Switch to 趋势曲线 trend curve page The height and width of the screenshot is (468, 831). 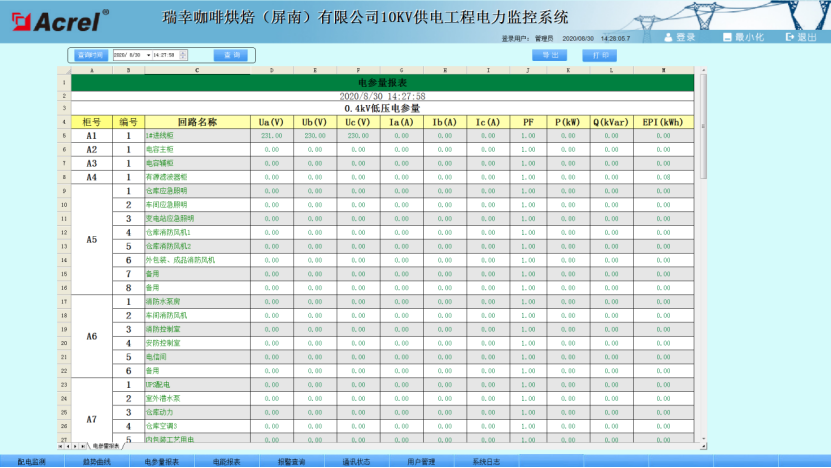(97, 462)
